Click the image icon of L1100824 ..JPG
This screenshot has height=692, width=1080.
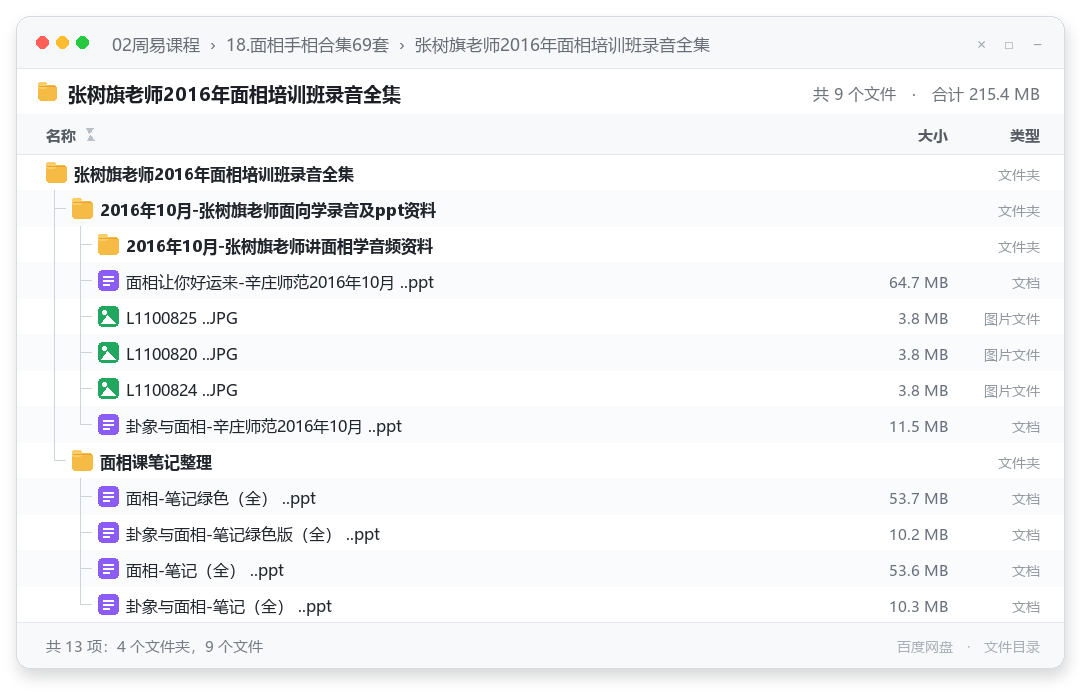[108, 388]
